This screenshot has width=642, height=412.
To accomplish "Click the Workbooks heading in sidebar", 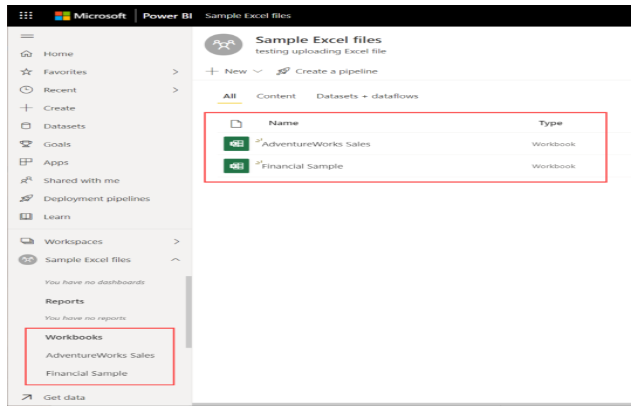I will (x=74, y=337).
